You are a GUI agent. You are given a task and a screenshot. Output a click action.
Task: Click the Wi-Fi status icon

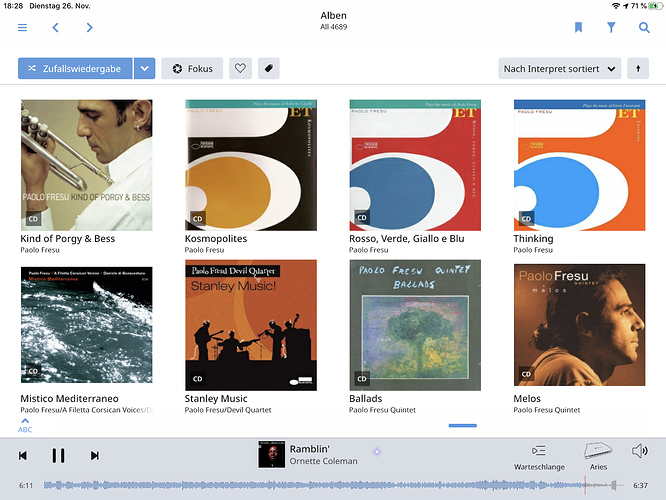point(616,6)
